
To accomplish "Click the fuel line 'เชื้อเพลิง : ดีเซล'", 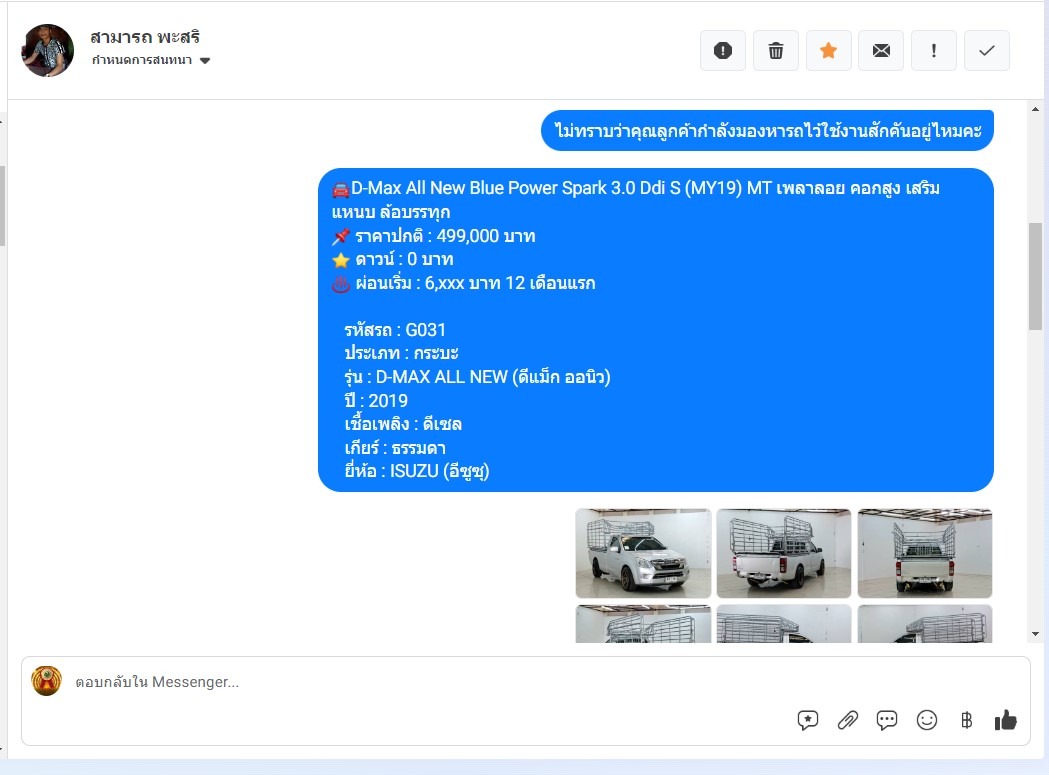I will [x=403, y=424].
